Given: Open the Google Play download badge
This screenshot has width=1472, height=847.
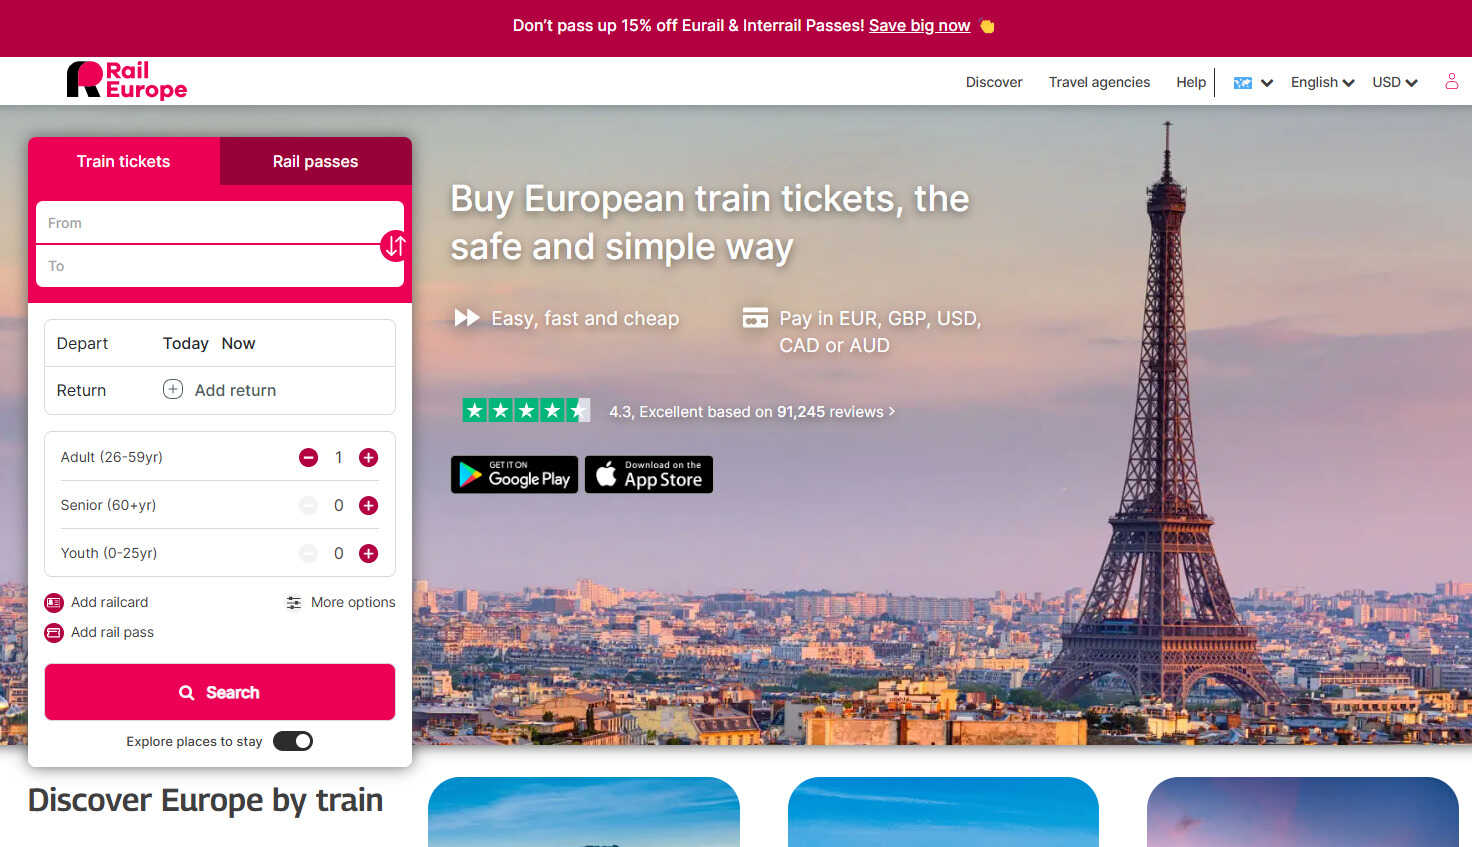Looking at the screenshot, I should 514,475.
